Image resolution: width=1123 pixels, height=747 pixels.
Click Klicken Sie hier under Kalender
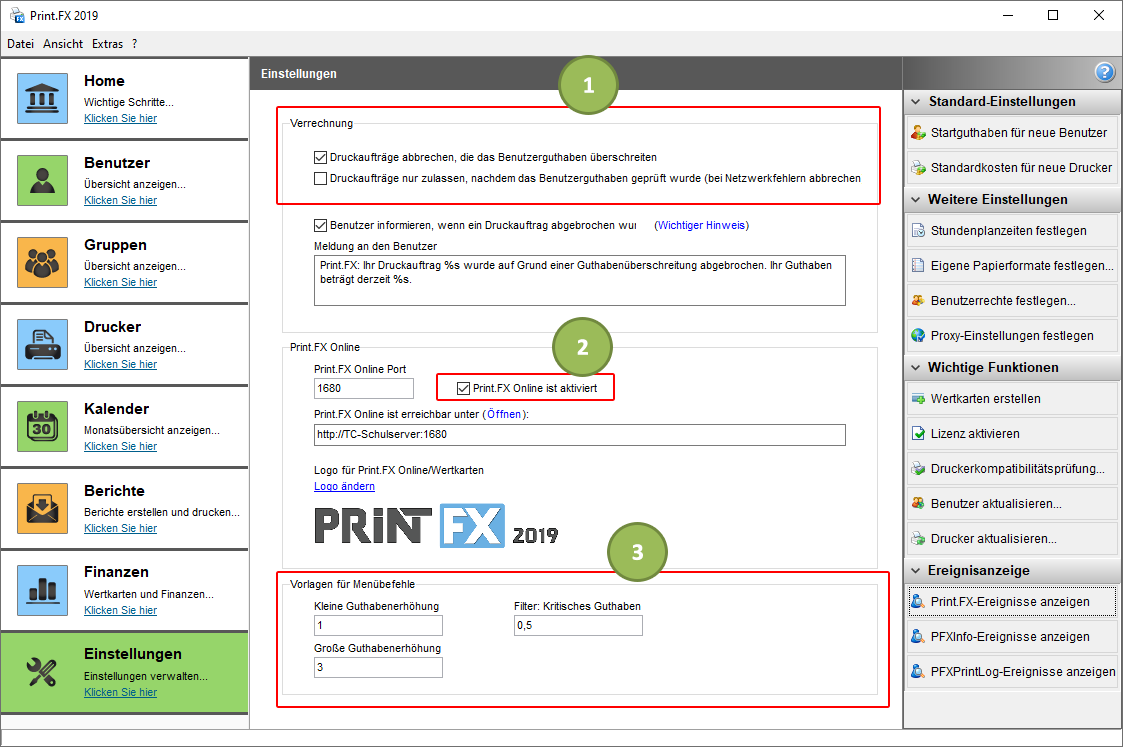click(x=120, y=446)
